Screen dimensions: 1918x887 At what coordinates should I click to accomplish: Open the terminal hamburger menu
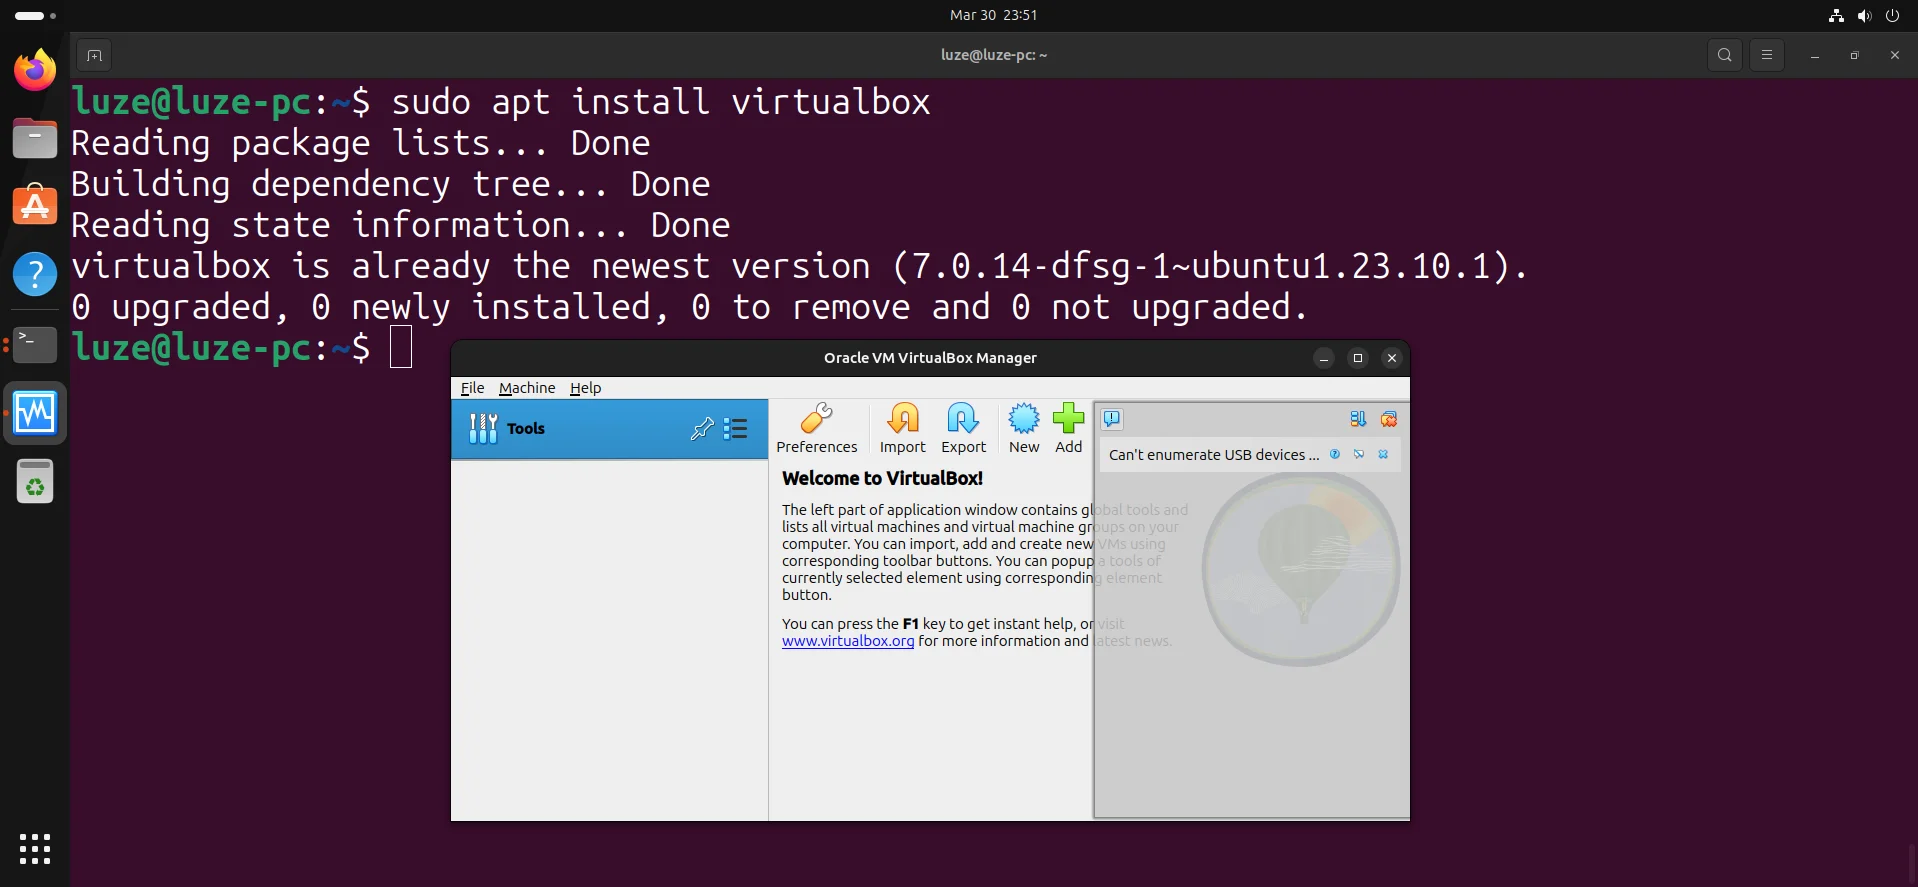coord(1767,55)
